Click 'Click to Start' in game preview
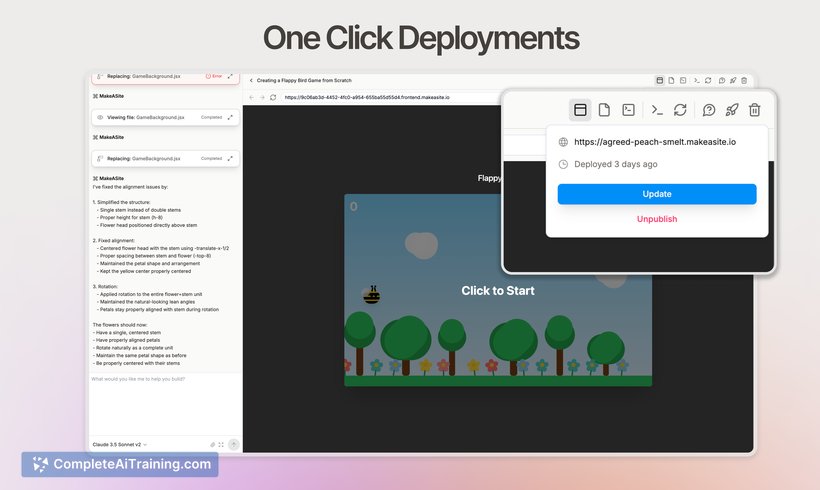The height and width of the screenshot is (490, 820). [498, 291]
